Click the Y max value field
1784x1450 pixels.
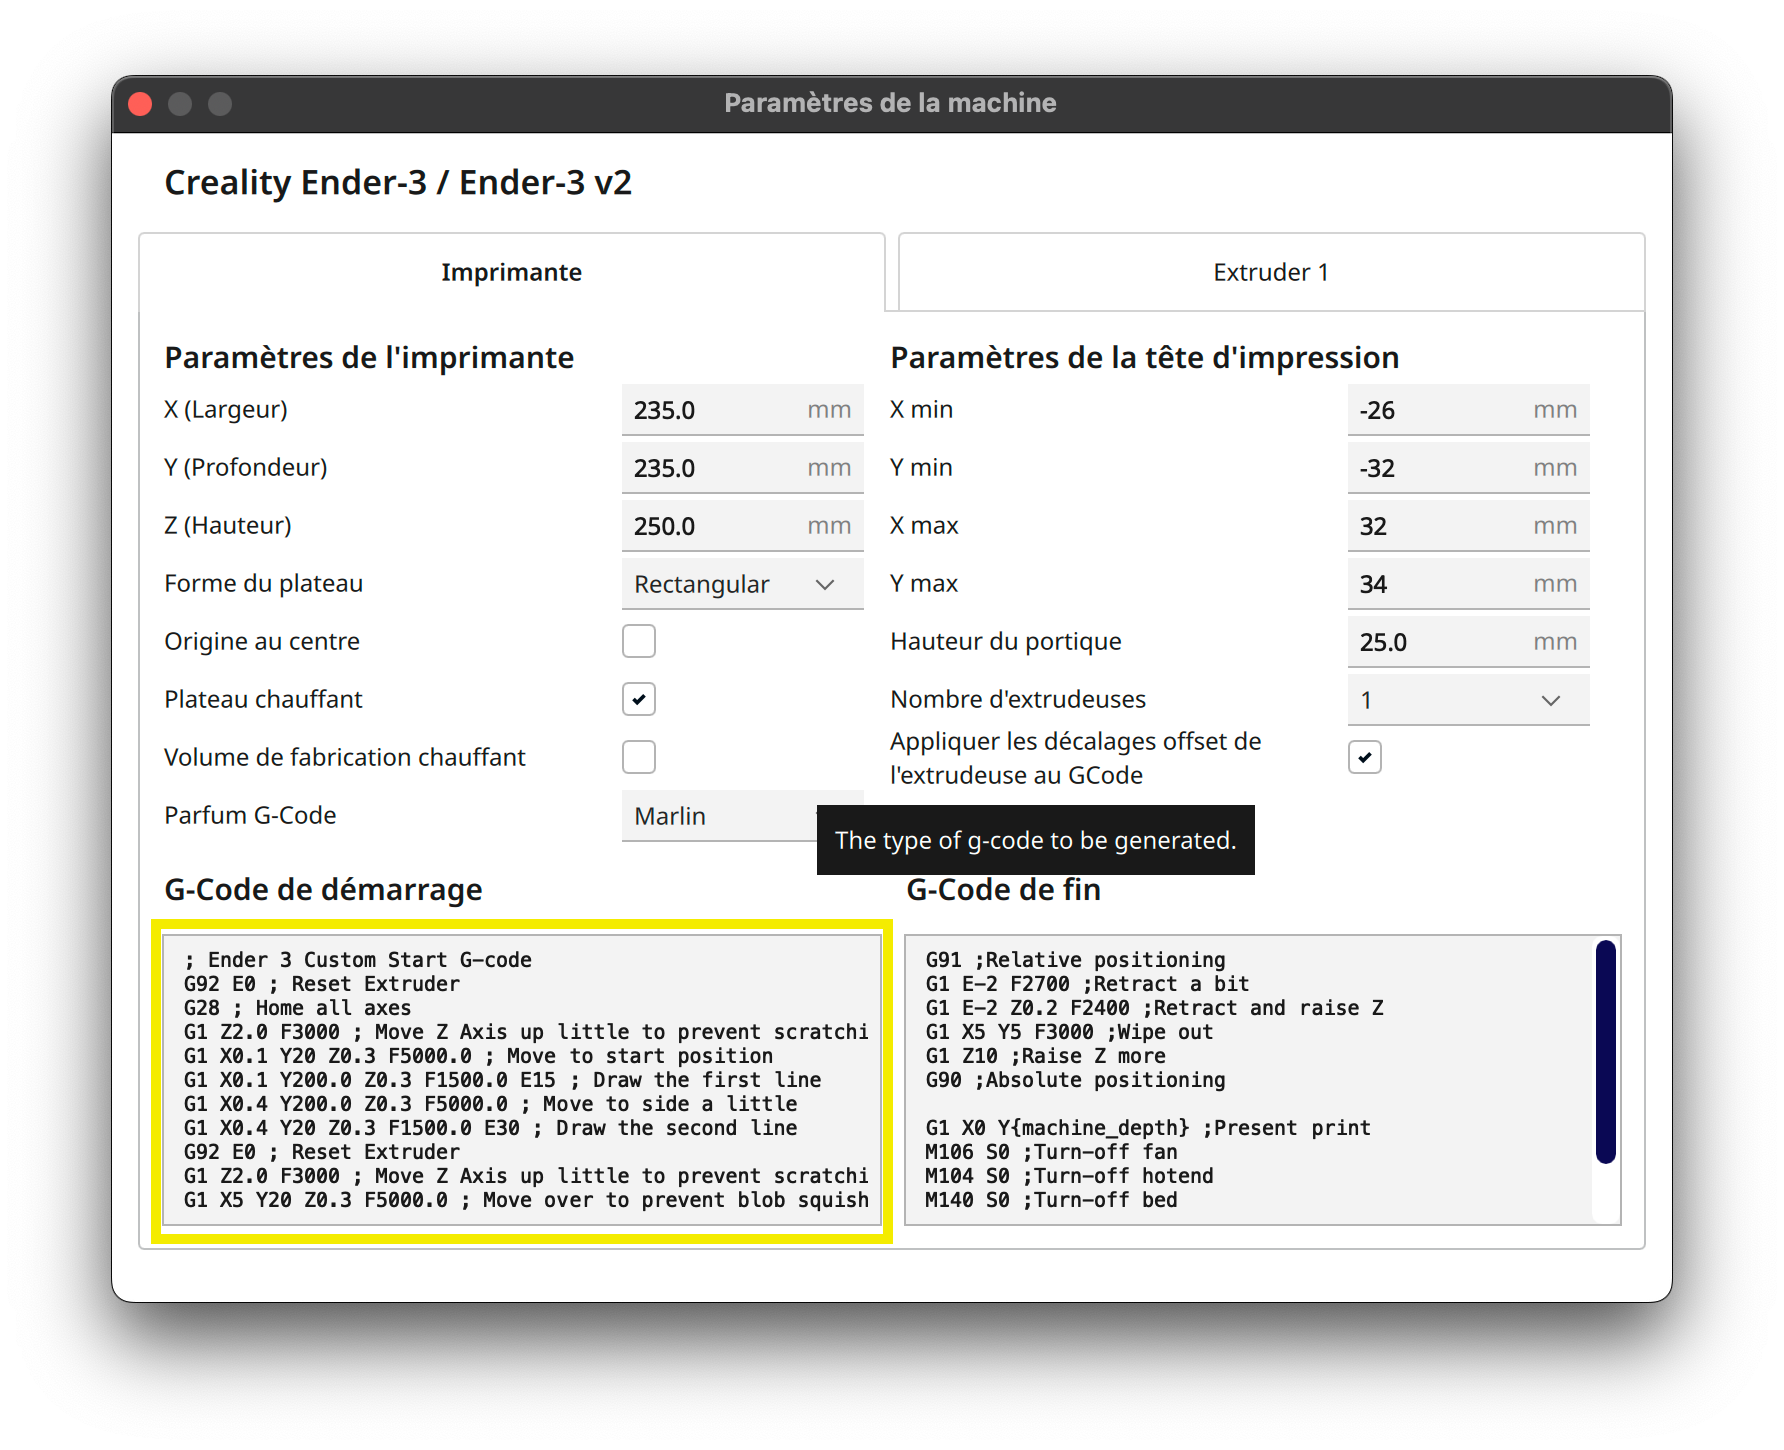[1468, 584]
